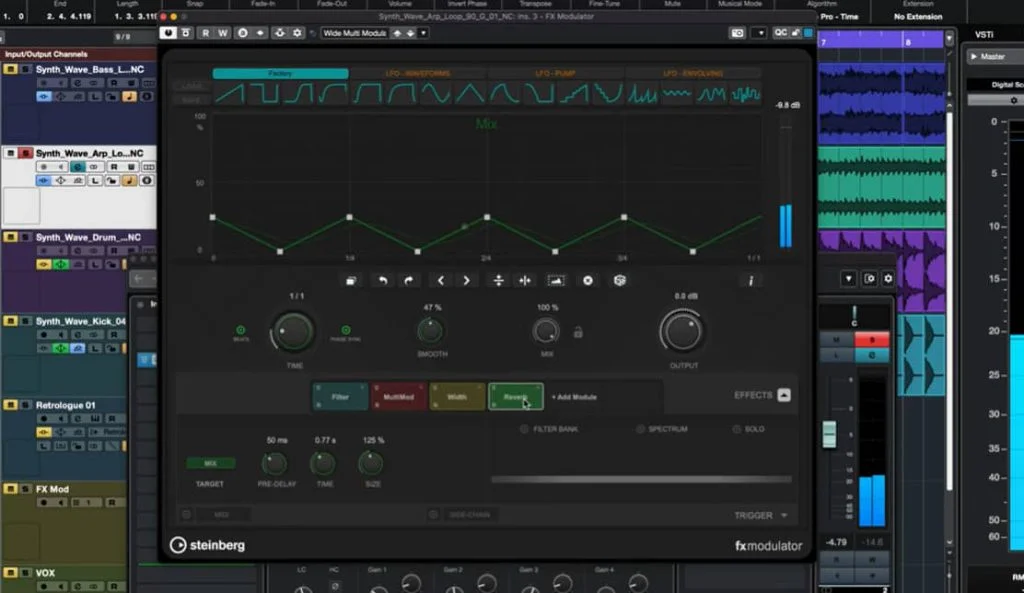Toggle the Mix lock icon
This screenshot has width=1024, height=593.
coord(578,332)
